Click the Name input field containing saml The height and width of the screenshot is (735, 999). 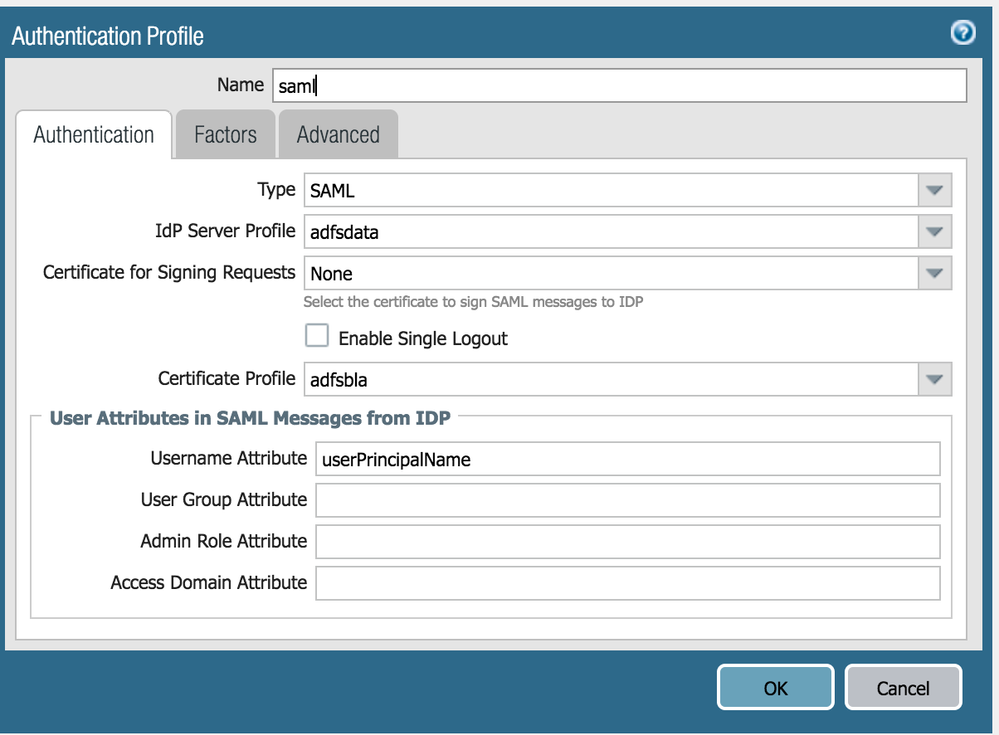pyautogui.click(x=618, y=86)
